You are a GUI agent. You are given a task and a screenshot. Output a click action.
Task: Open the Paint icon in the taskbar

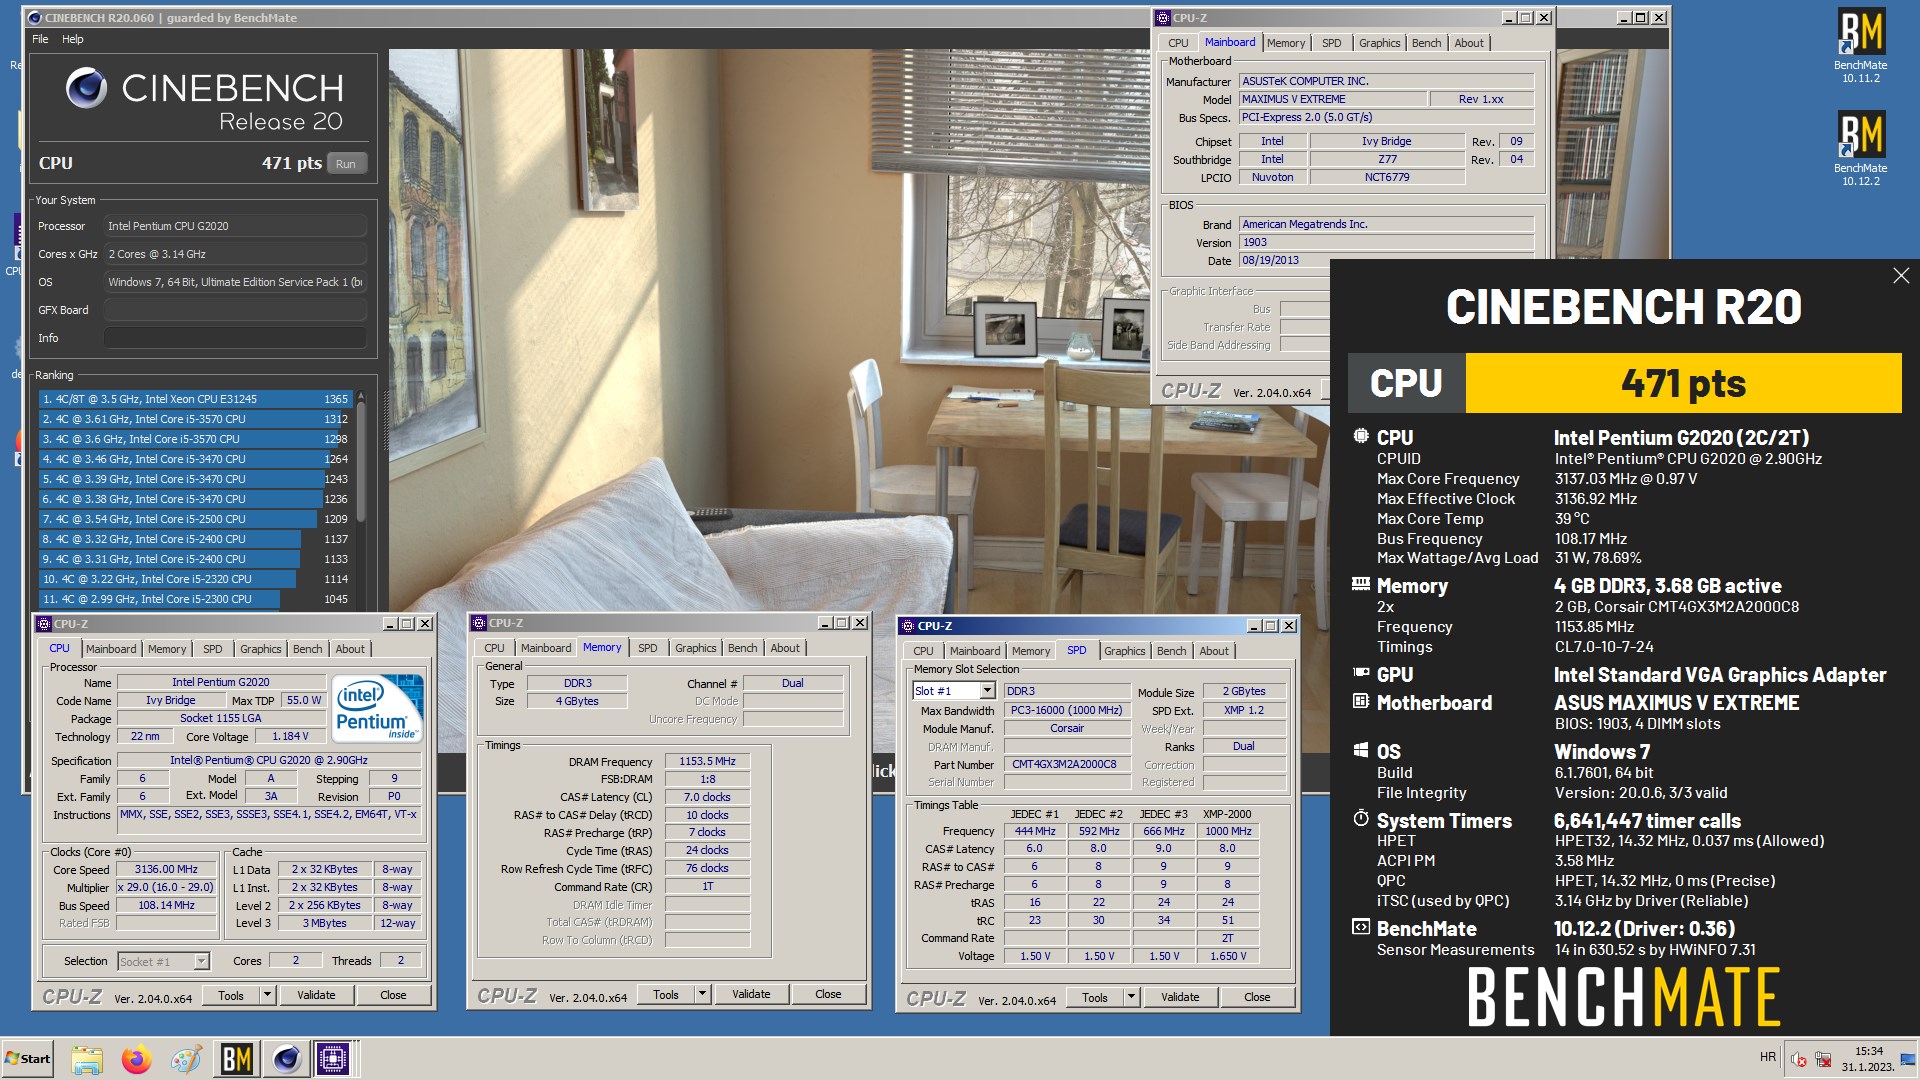click(x=186, y=1059)
